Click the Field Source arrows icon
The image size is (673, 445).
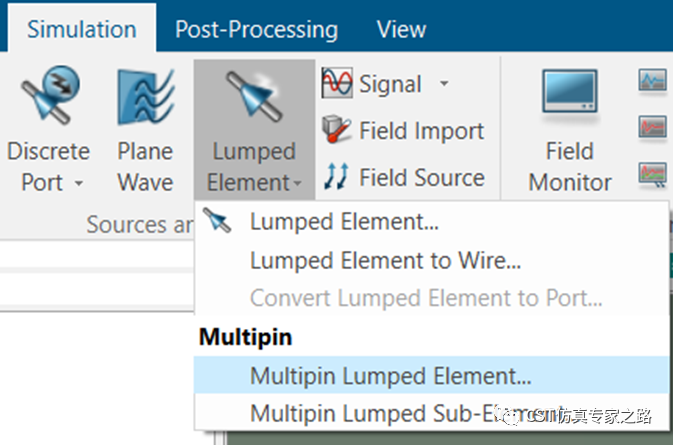pos(336,176)
